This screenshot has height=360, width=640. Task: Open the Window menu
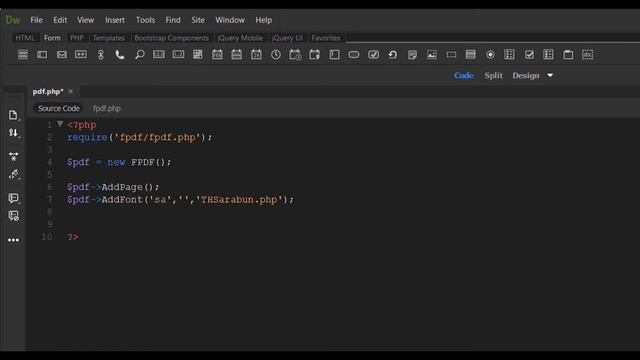point(230,20)
